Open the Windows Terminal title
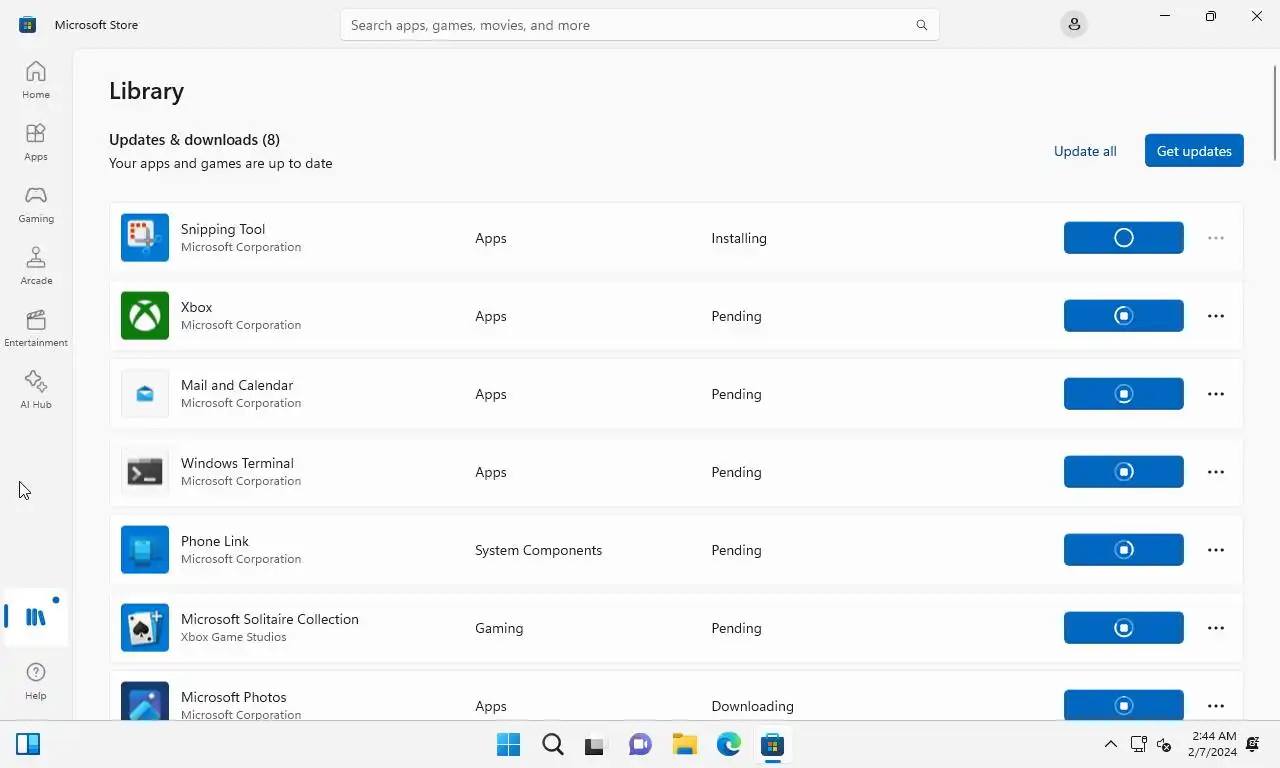The width and height of the screenshot is (1280, 768). pos(237,463)
